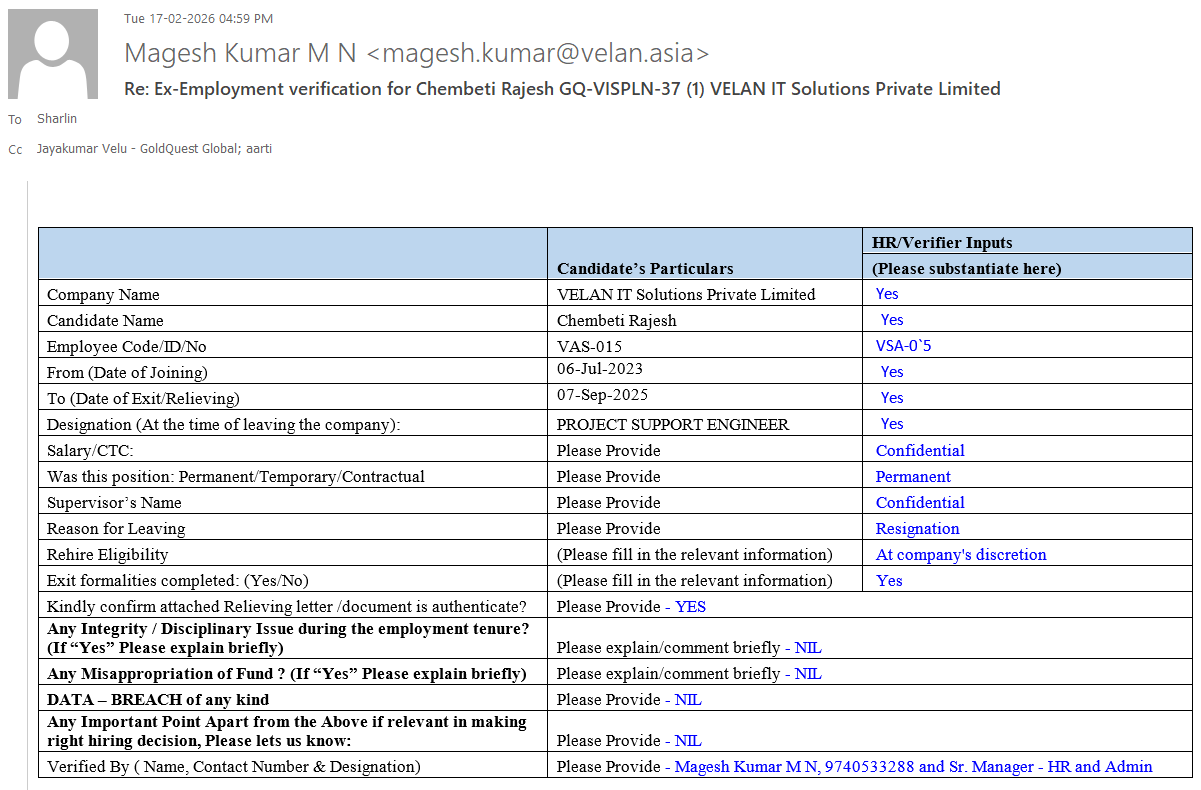This screenshot has width=1201, height=790.
Task: Click the 'Resignation' verifier input
Action: click(x=917, y=528)
